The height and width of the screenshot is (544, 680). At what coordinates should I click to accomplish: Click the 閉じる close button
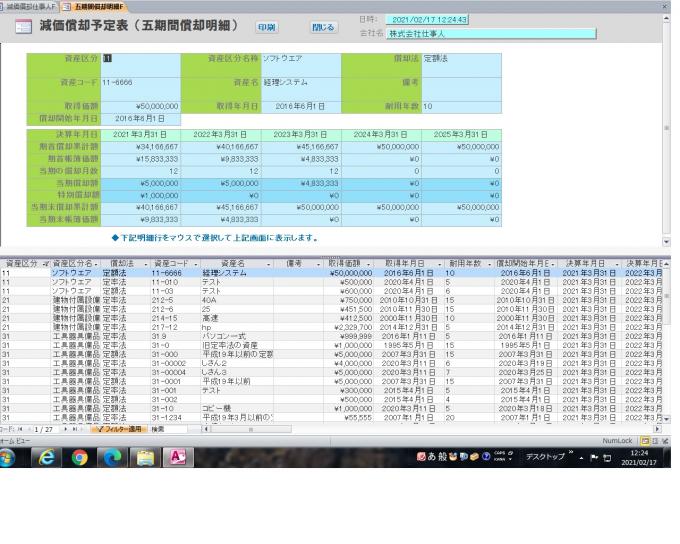[322, 27]
